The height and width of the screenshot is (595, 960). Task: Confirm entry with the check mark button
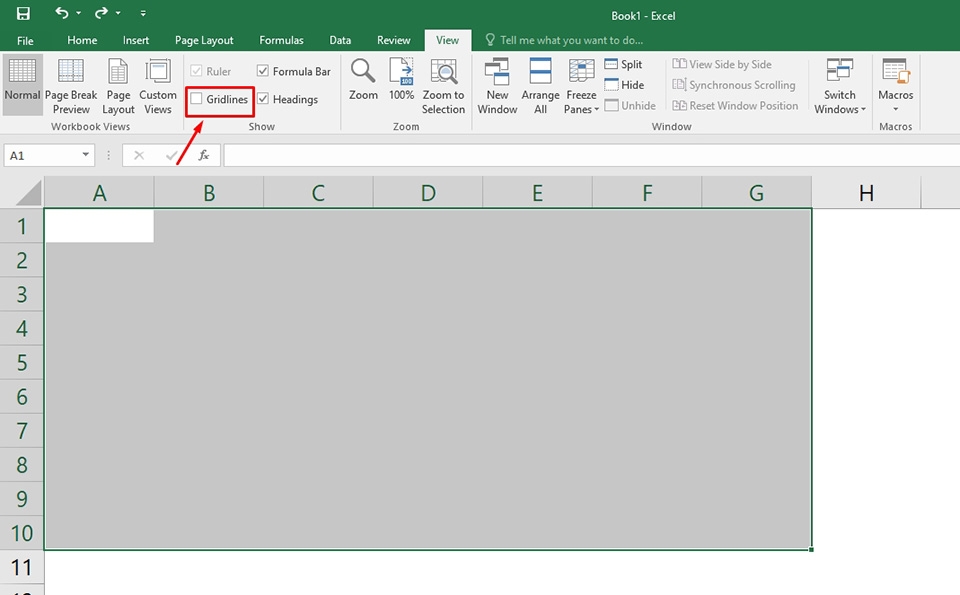click(x=171, y=155)
